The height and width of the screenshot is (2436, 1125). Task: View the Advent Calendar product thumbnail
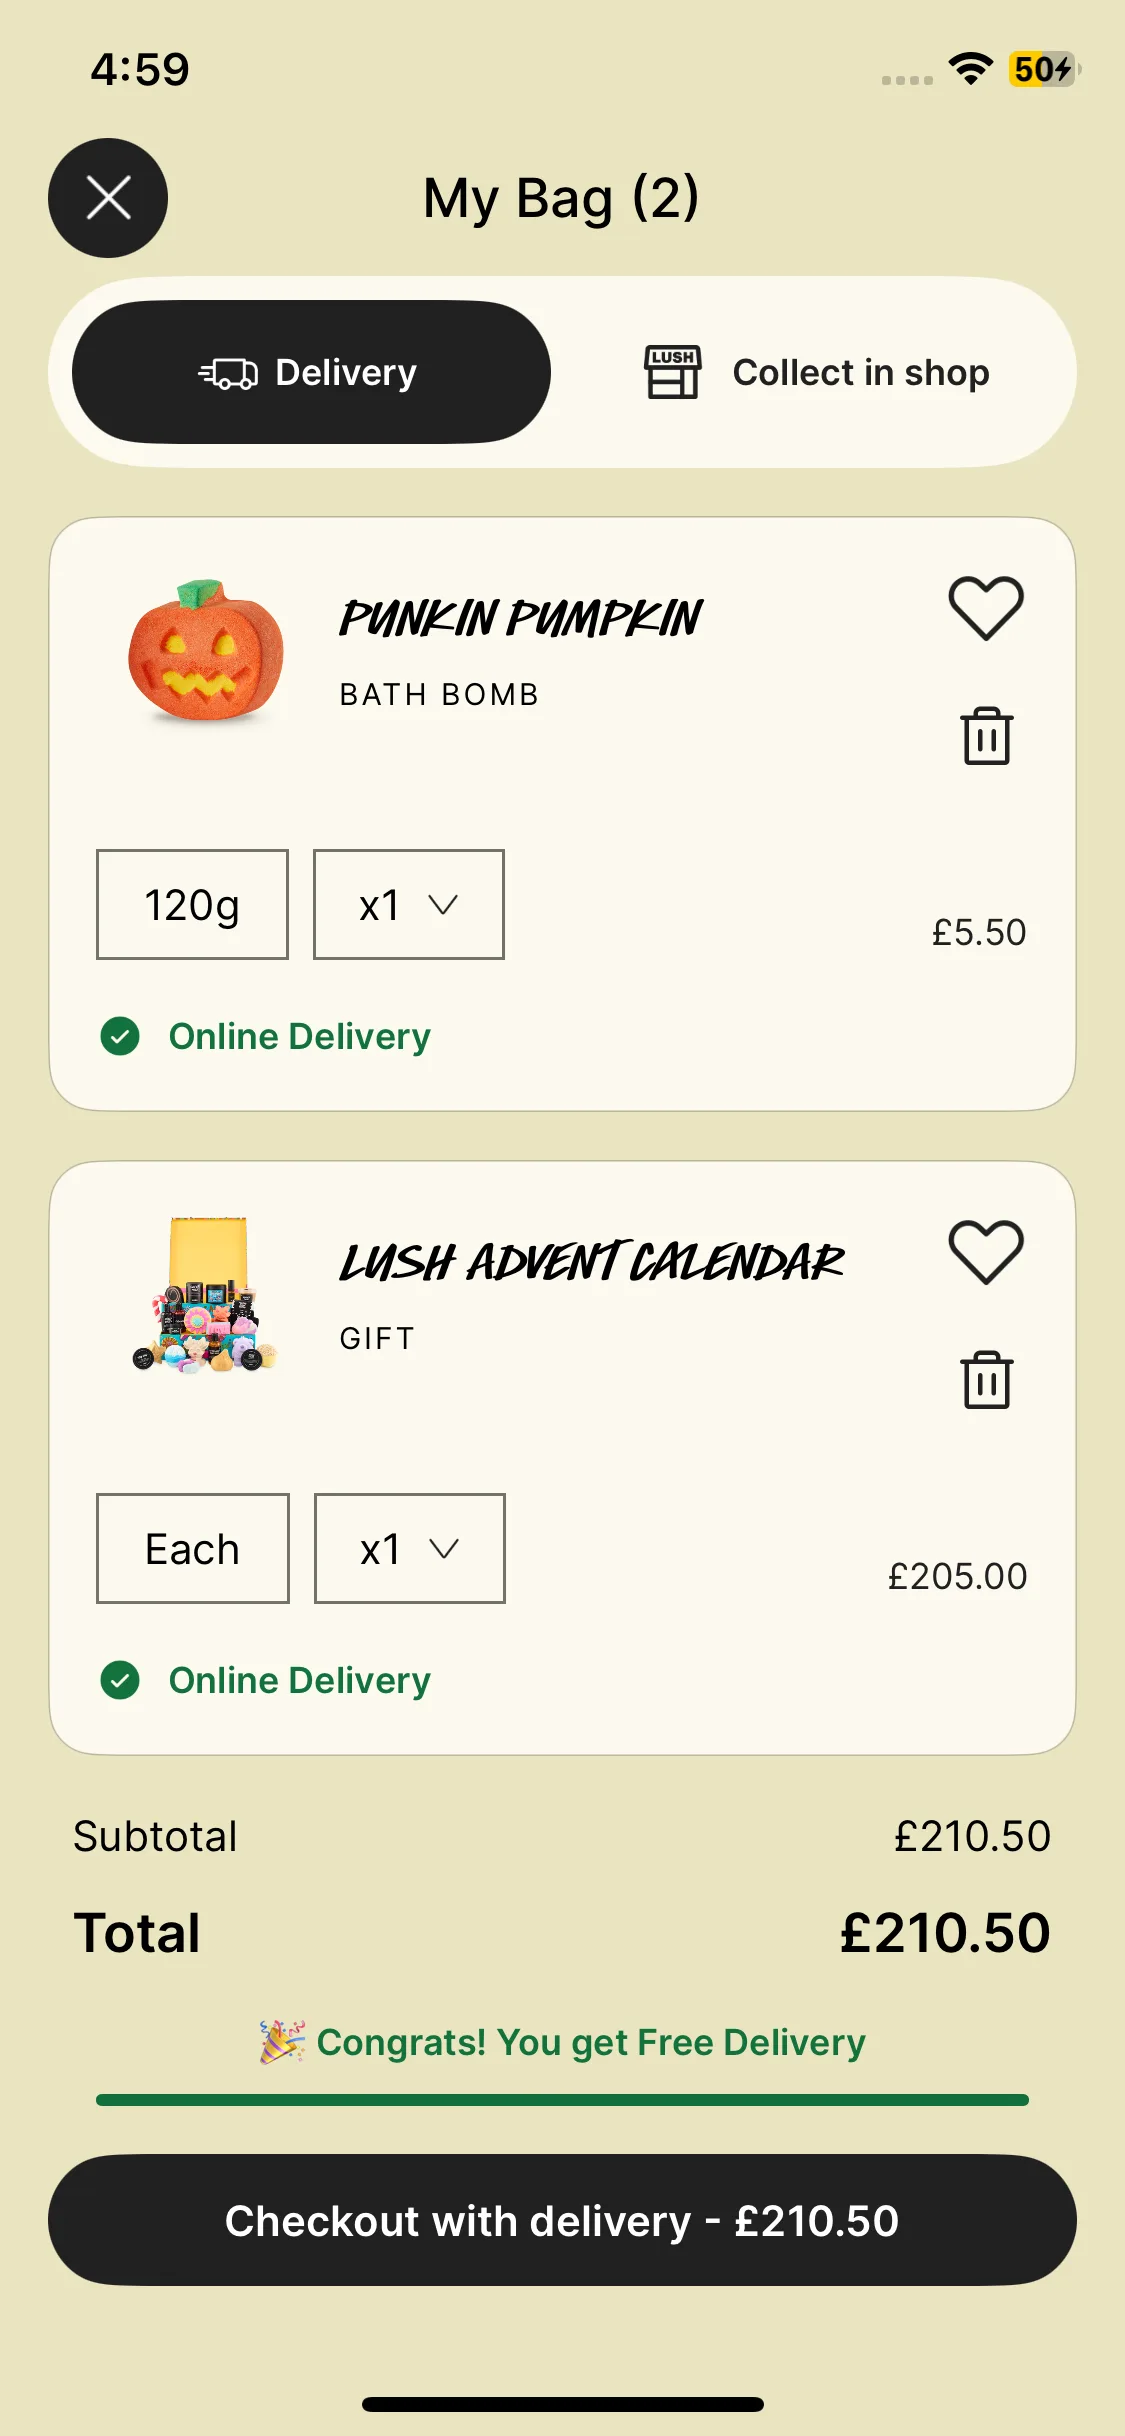(x=206, y=1294)
